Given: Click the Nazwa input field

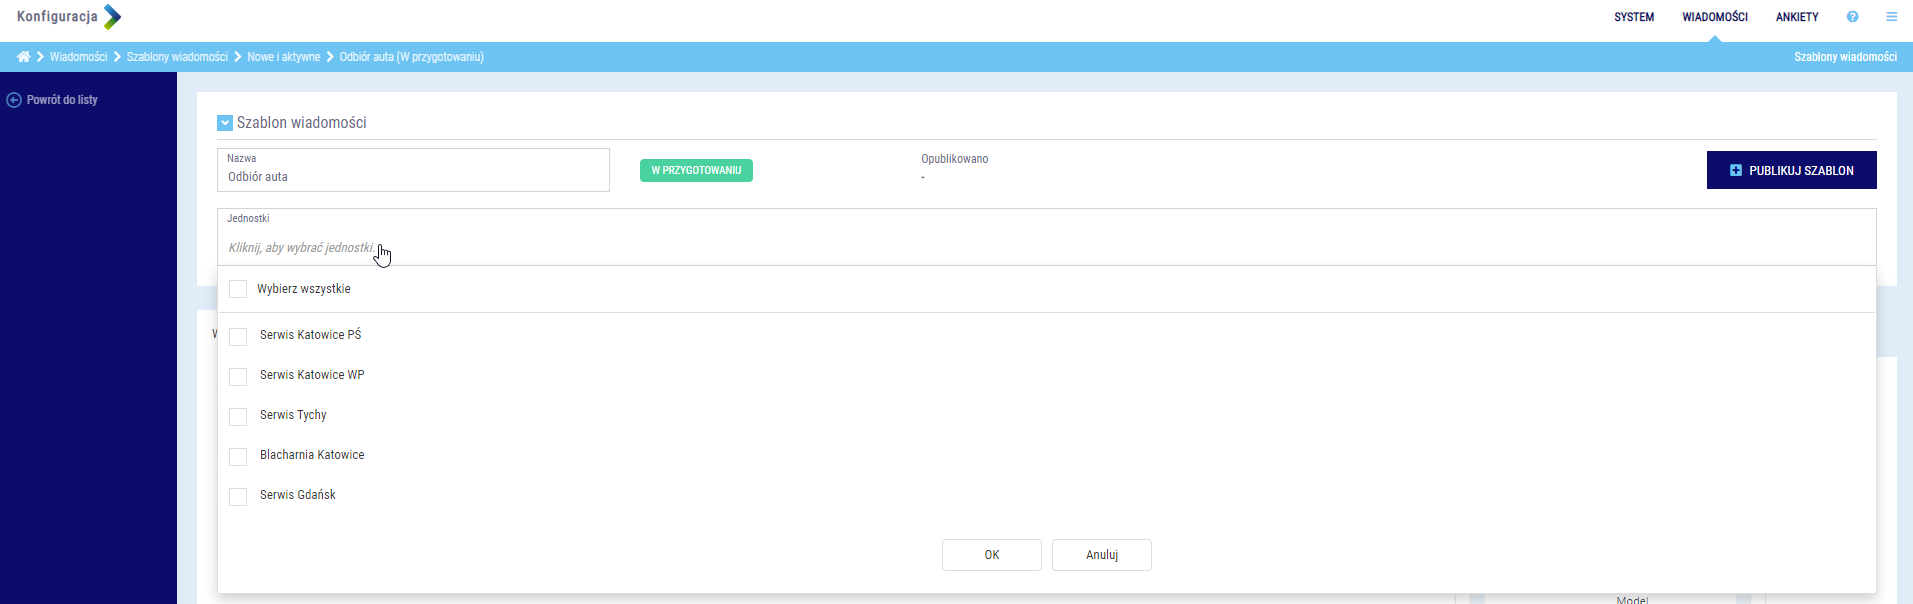Looking at the screenshot, I should point(413,177).
